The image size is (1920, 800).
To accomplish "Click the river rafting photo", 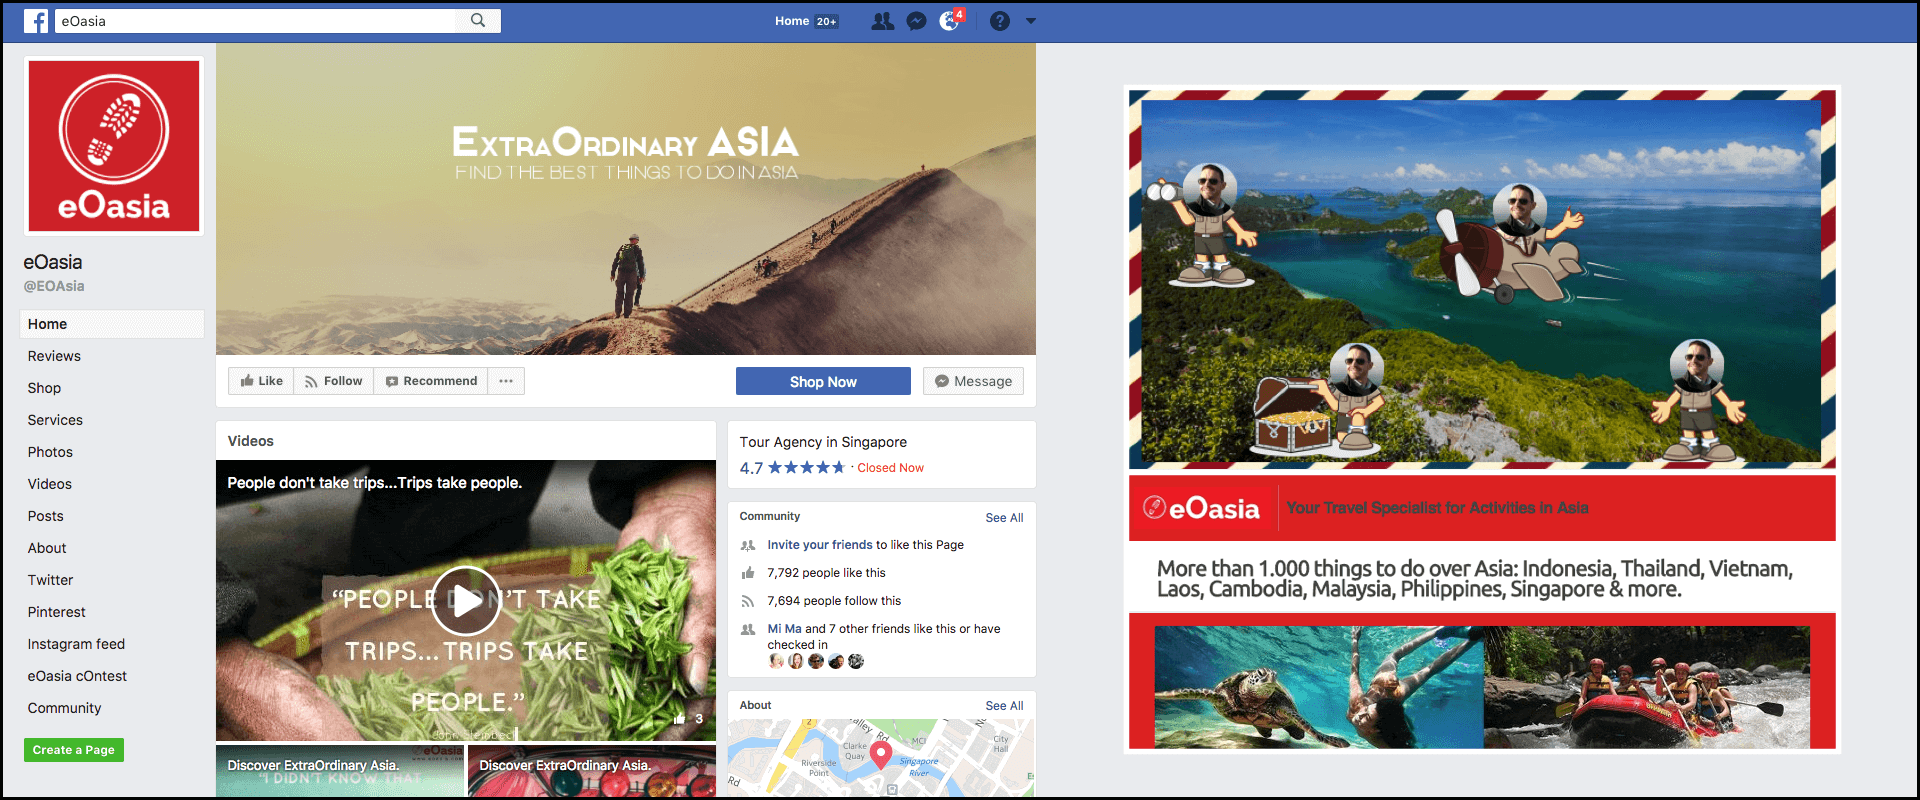I will 1647,687.
